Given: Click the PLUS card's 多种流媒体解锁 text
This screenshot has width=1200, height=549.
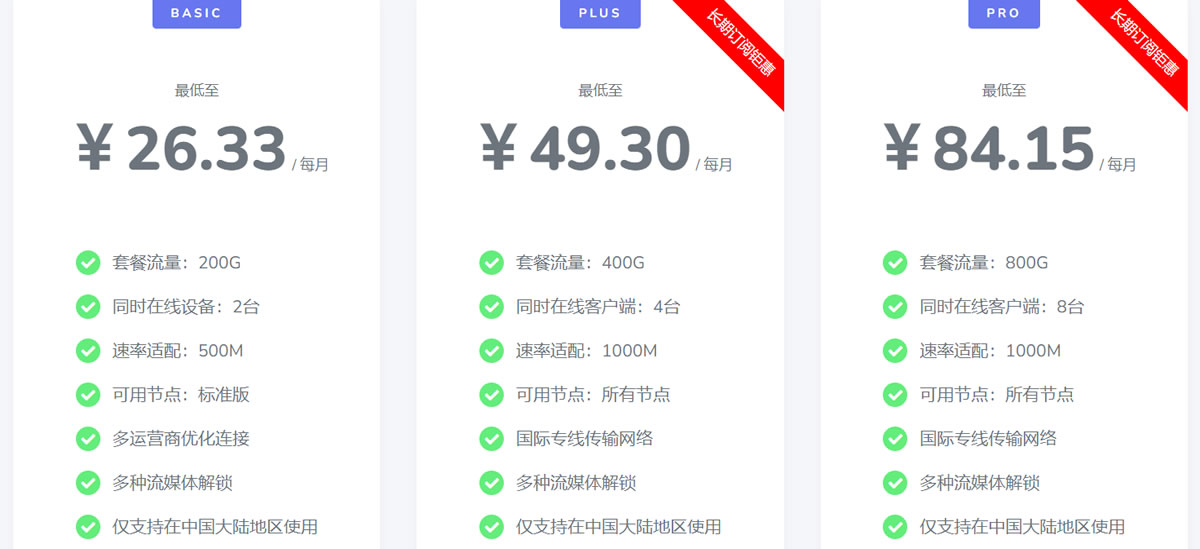Looking at the screenshot, I should coord(576,483).
